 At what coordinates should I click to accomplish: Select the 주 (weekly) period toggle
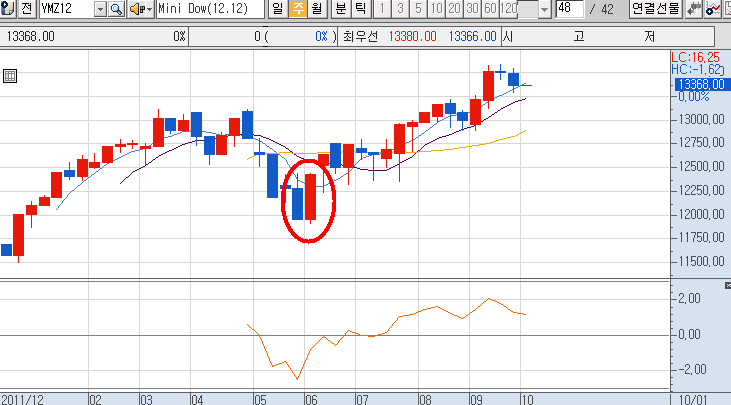pos(298,9)
